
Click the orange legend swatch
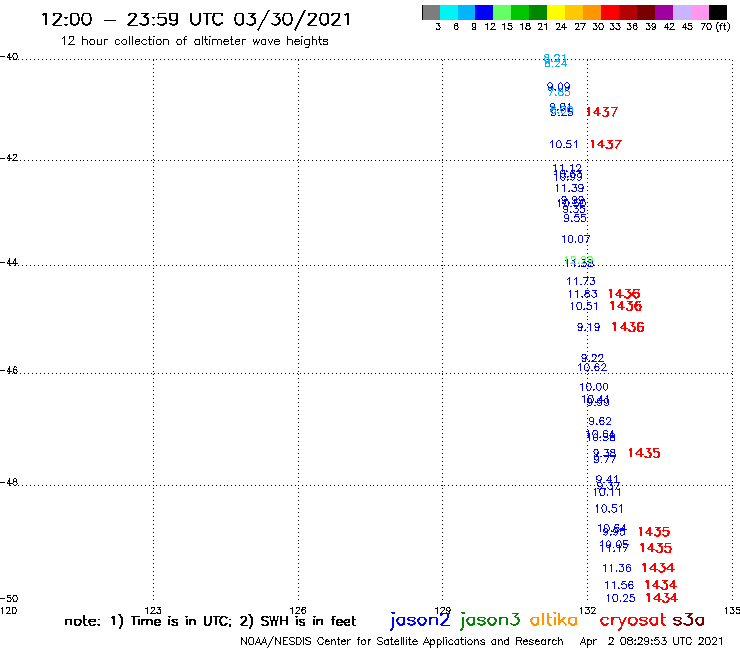pos(592,12)
